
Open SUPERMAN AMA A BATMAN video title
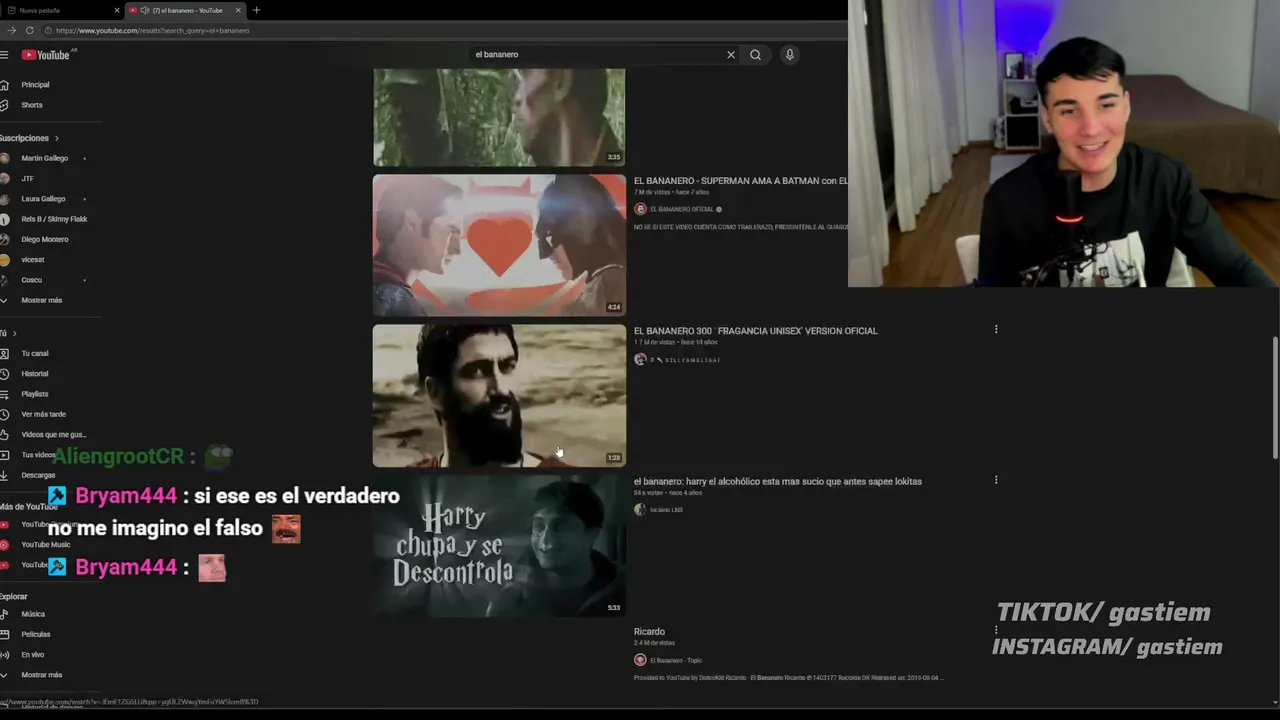pyautogui.click(x=740, y=181)
